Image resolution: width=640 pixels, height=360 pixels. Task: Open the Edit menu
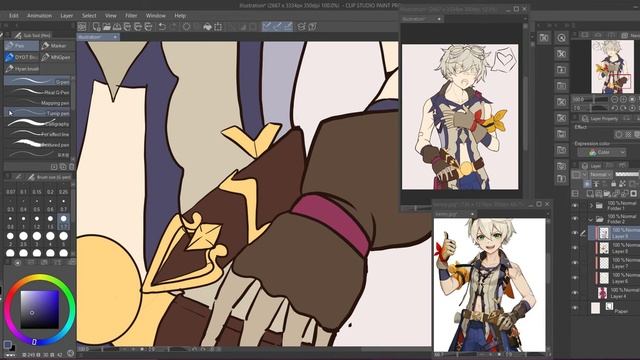tap(14, 16)
